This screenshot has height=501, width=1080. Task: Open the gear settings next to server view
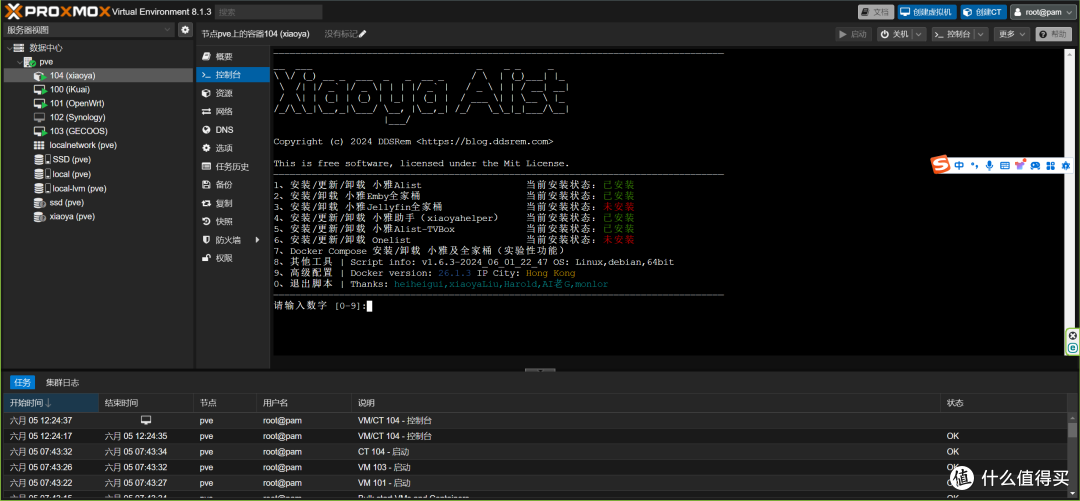tap(185, 30)
